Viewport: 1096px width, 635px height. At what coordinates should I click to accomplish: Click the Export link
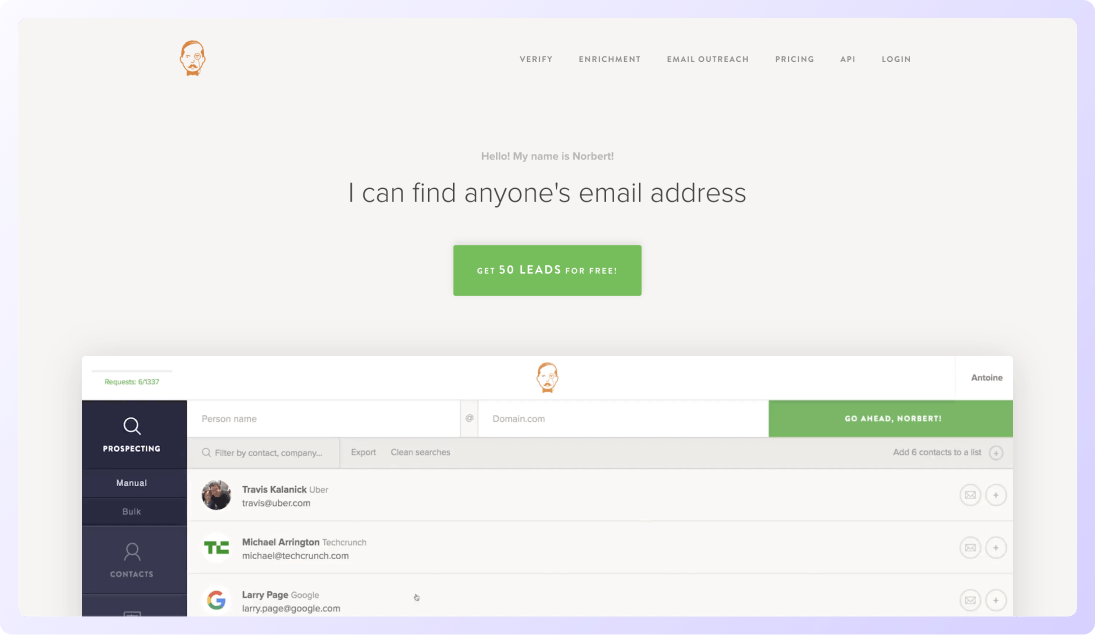point(363,453)
